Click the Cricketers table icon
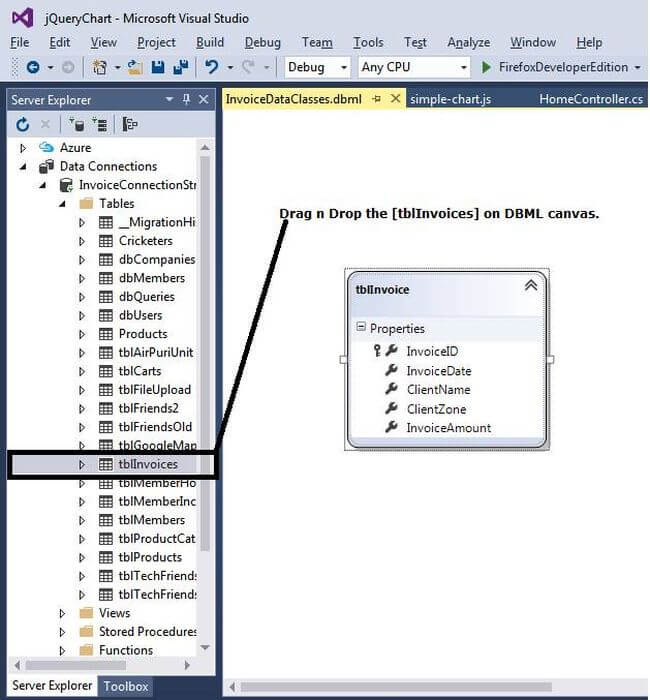This screenshot has height=700, width=650. [106, 241]
